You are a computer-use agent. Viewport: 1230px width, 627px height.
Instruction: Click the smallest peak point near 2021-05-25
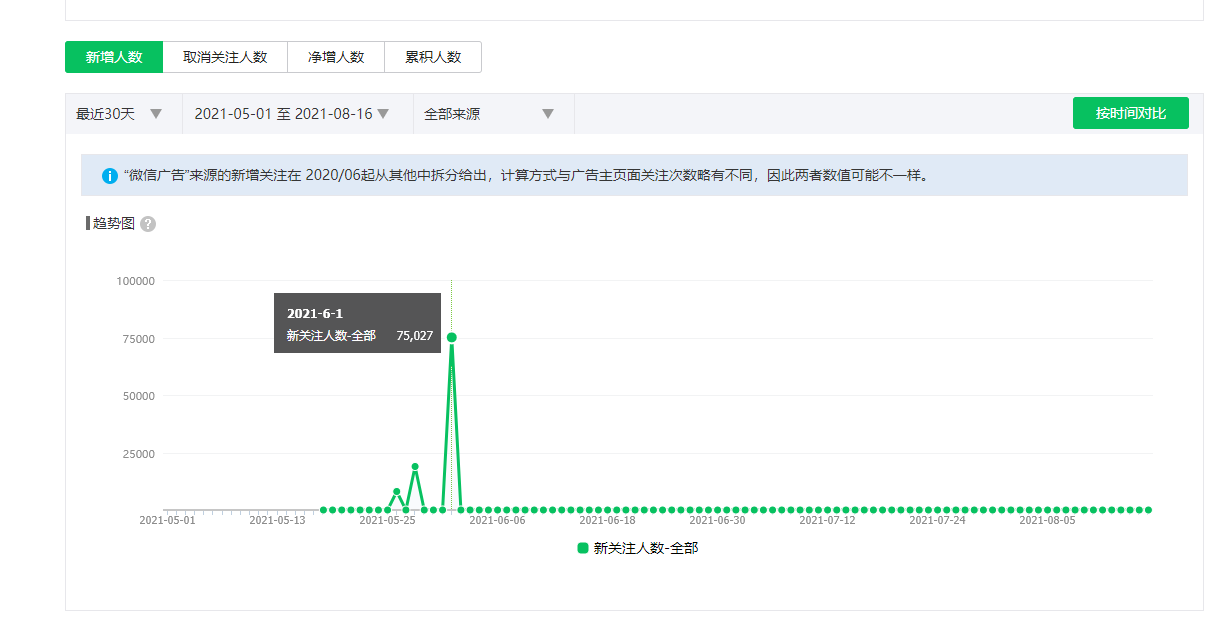pos(397,492)
